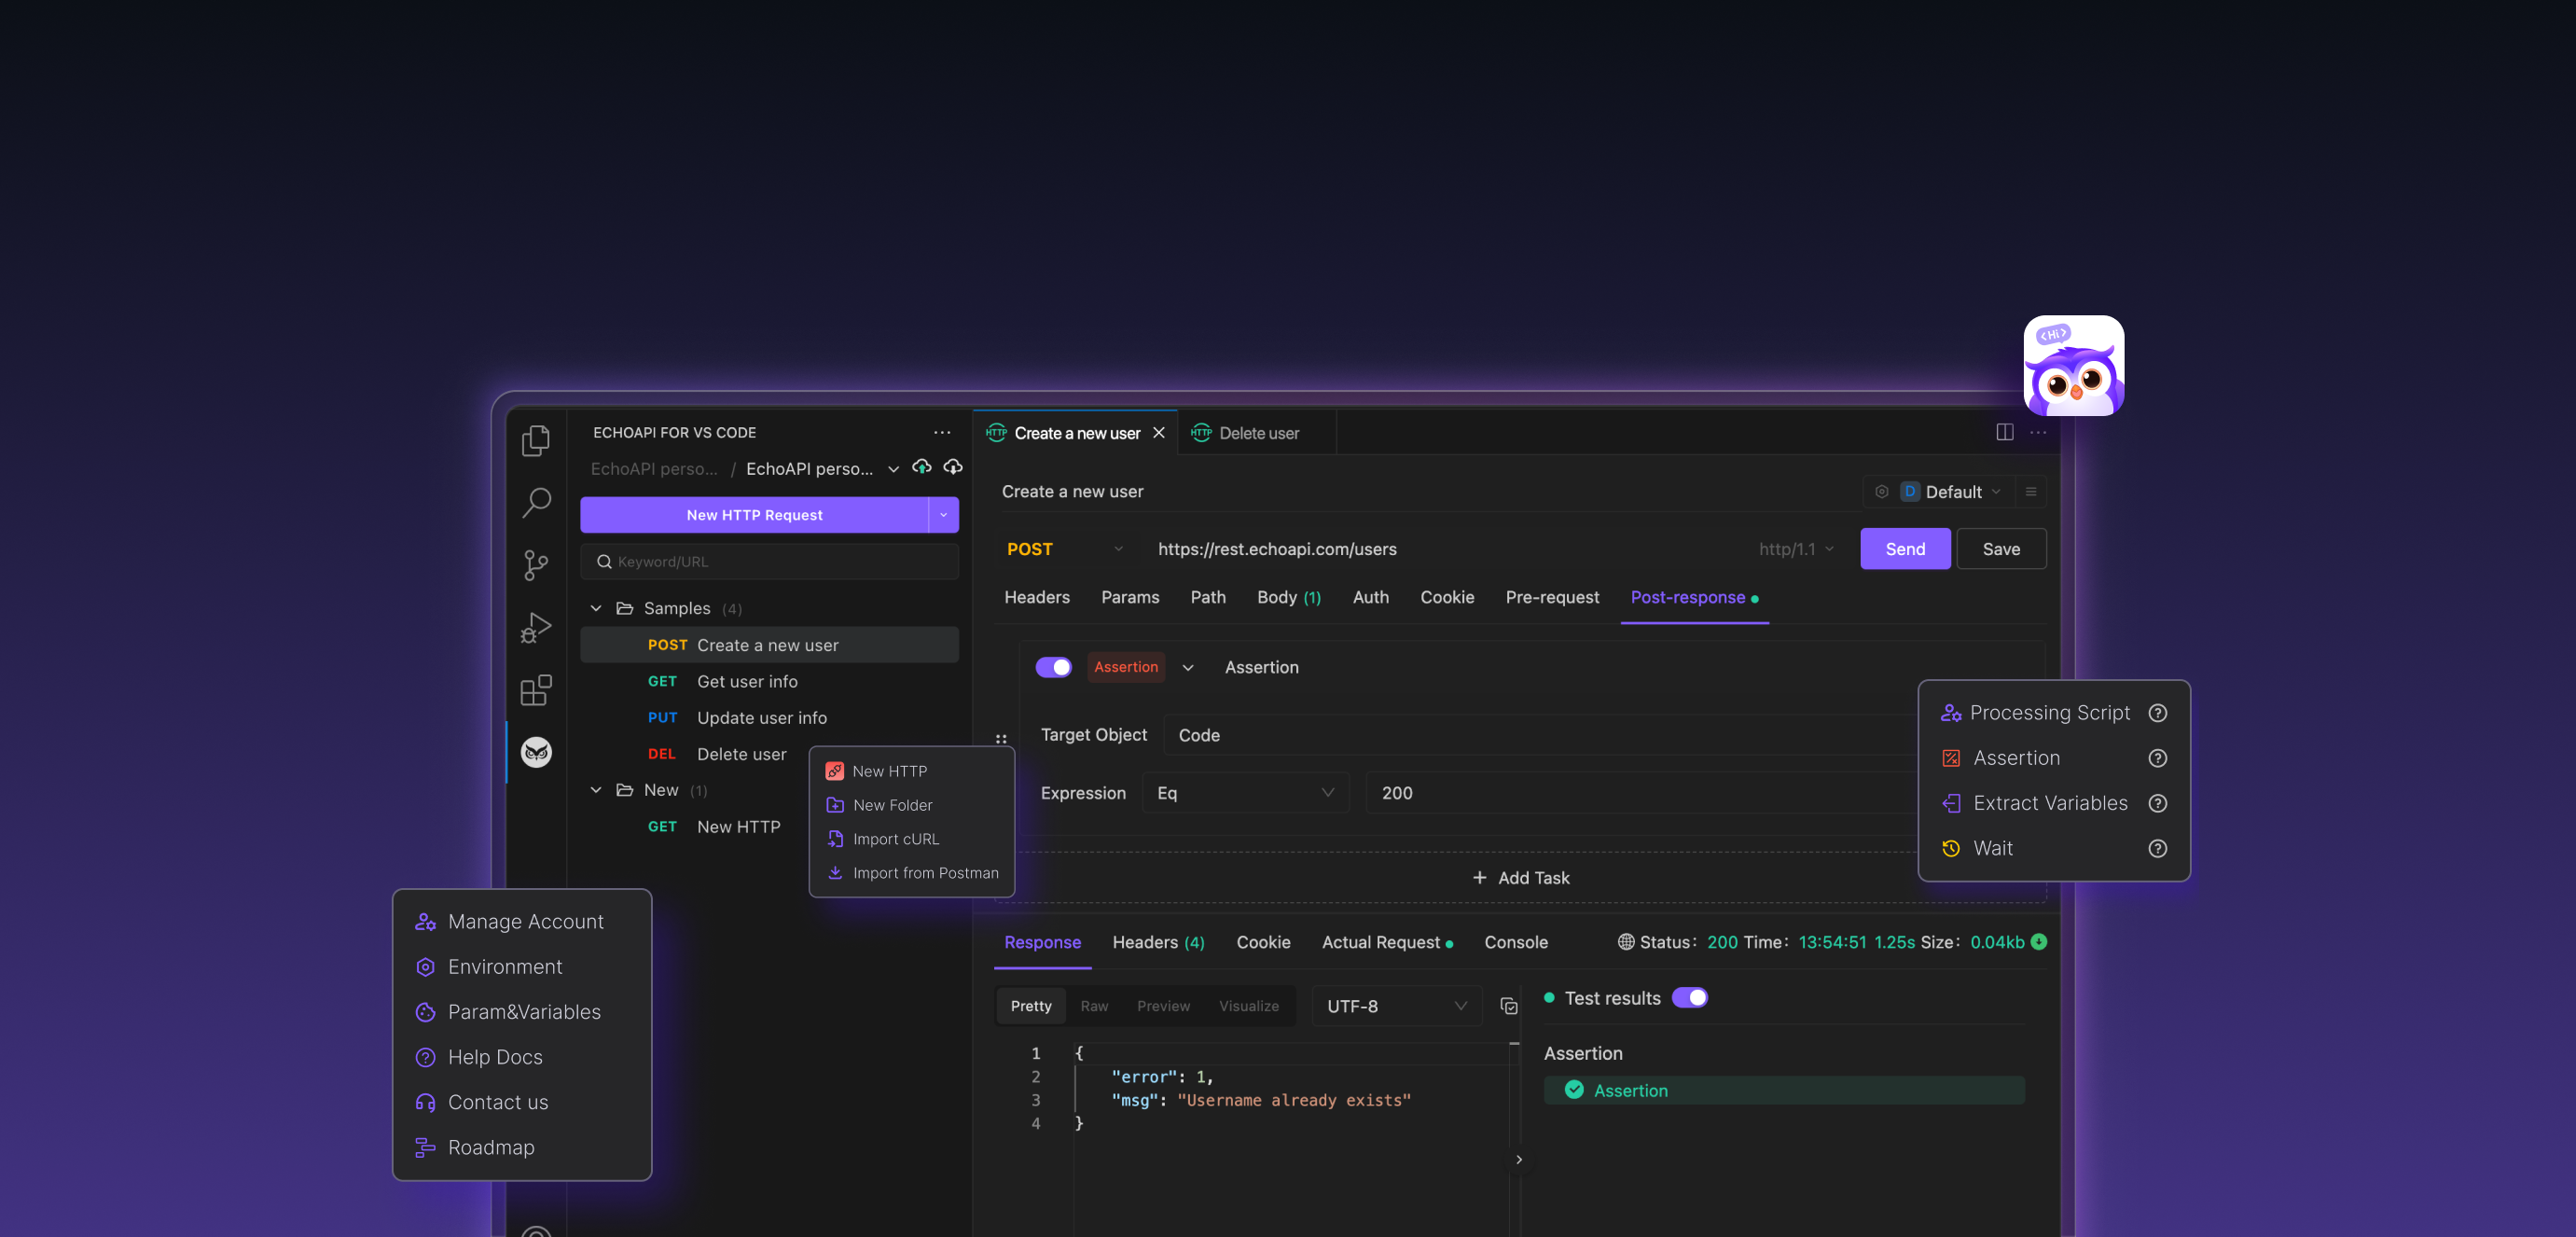
Task: Open the EchoAPI project breadcrumb dropdown
Action: click(x=893, y=469)
